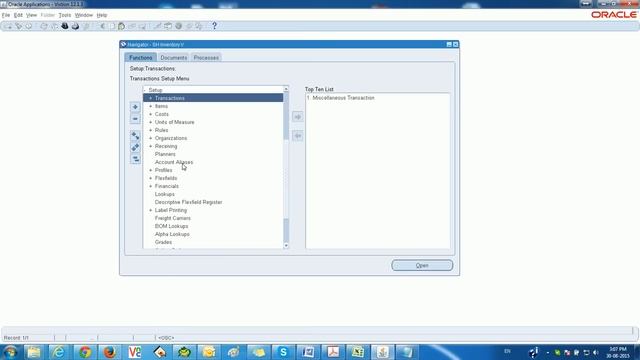Image resolution: width=640 pixels, height=360 pixels.
Task: Select Planners in the function tree
Action: pyautogui.click(x=165, y=154)
